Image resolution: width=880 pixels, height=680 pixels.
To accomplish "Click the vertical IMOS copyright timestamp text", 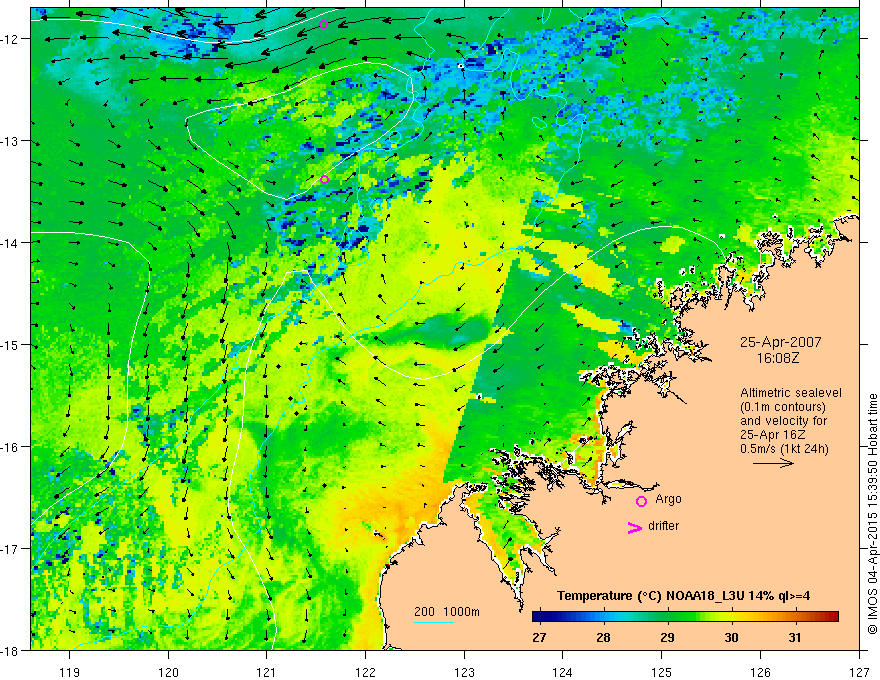I will tap(872, 515).
